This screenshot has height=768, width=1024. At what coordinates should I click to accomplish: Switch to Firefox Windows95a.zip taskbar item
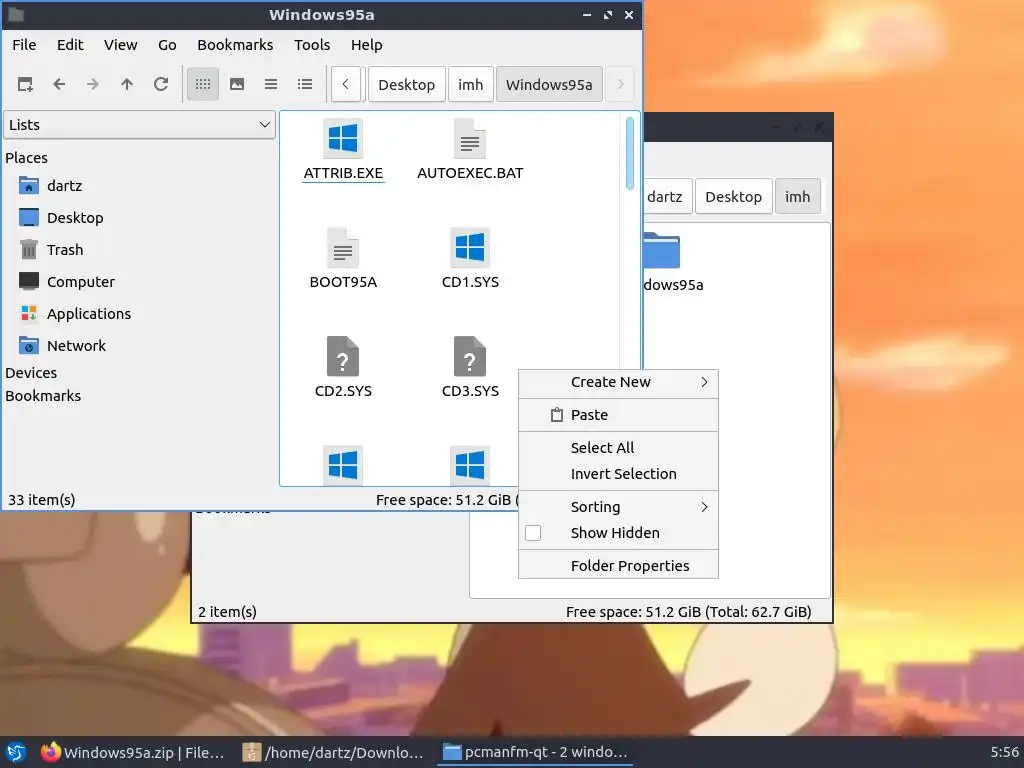[x=133, y=752]
